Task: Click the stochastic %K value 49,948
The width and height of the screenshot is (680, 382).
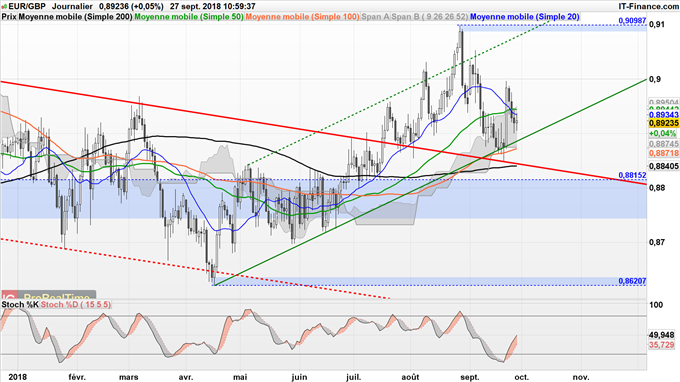Action: 662,335
